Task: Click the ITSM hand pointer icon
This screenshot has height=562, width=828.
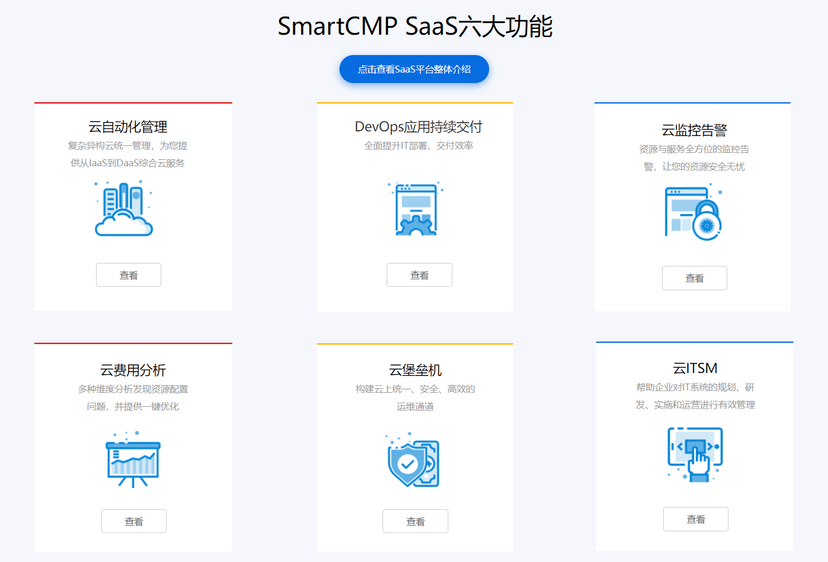Action: 695,455
